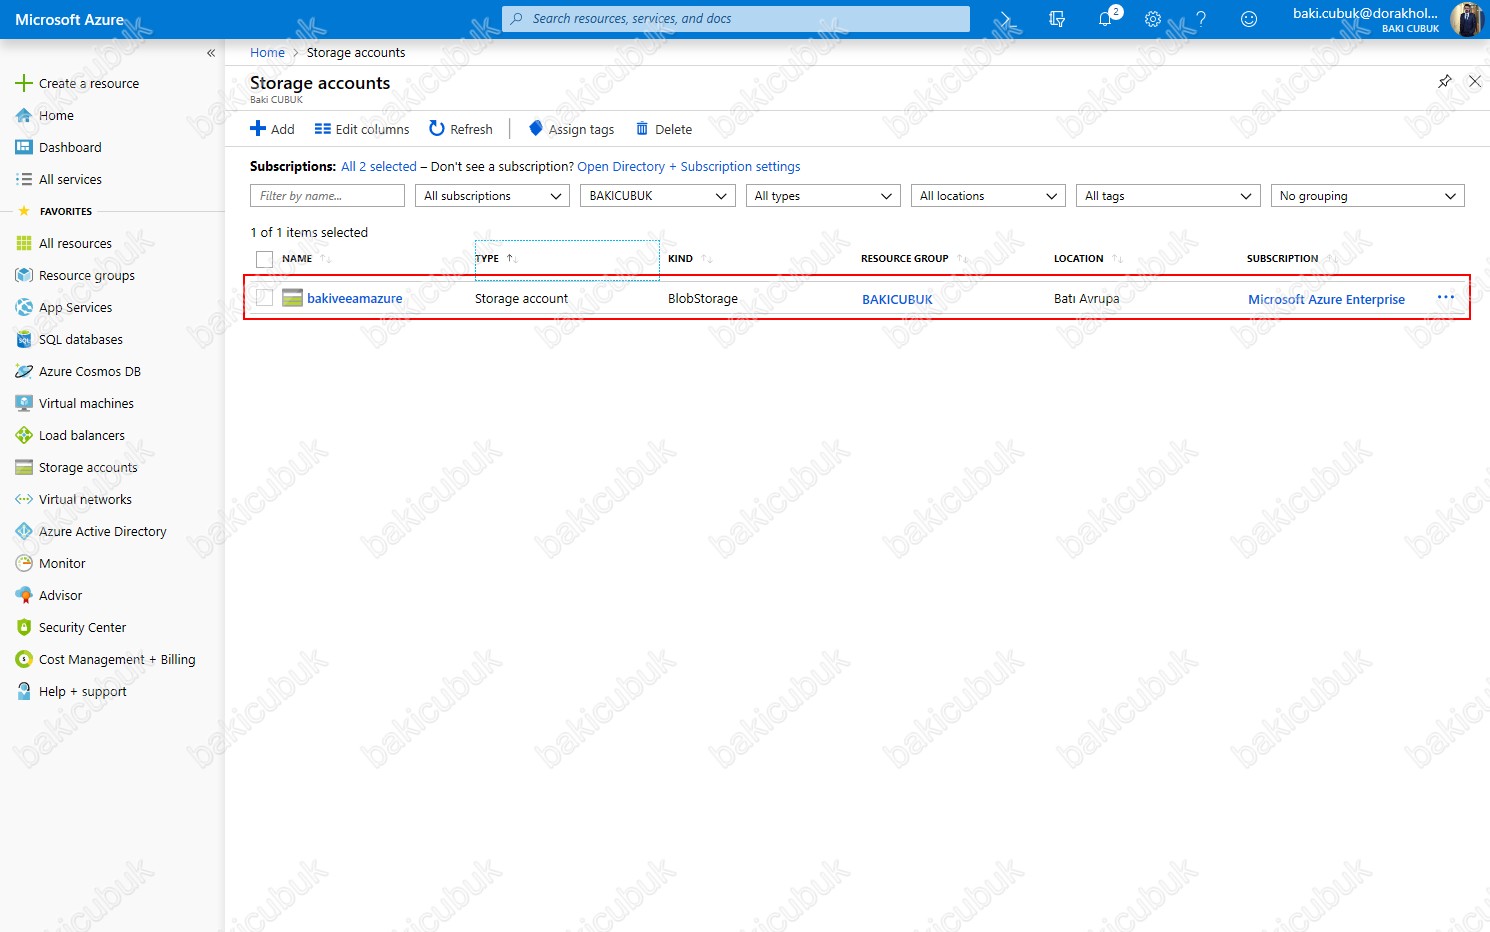The image size is (1490, 932).
Task: Expand the All subscriptions dropdown
Action: (x=492, y=196)
